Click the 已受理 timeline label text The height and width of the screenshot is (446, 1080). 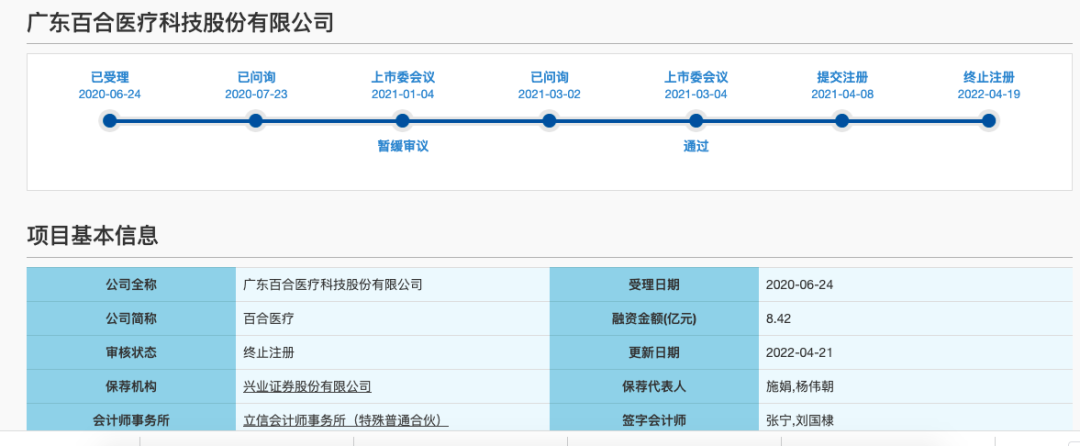coord(110,77)
